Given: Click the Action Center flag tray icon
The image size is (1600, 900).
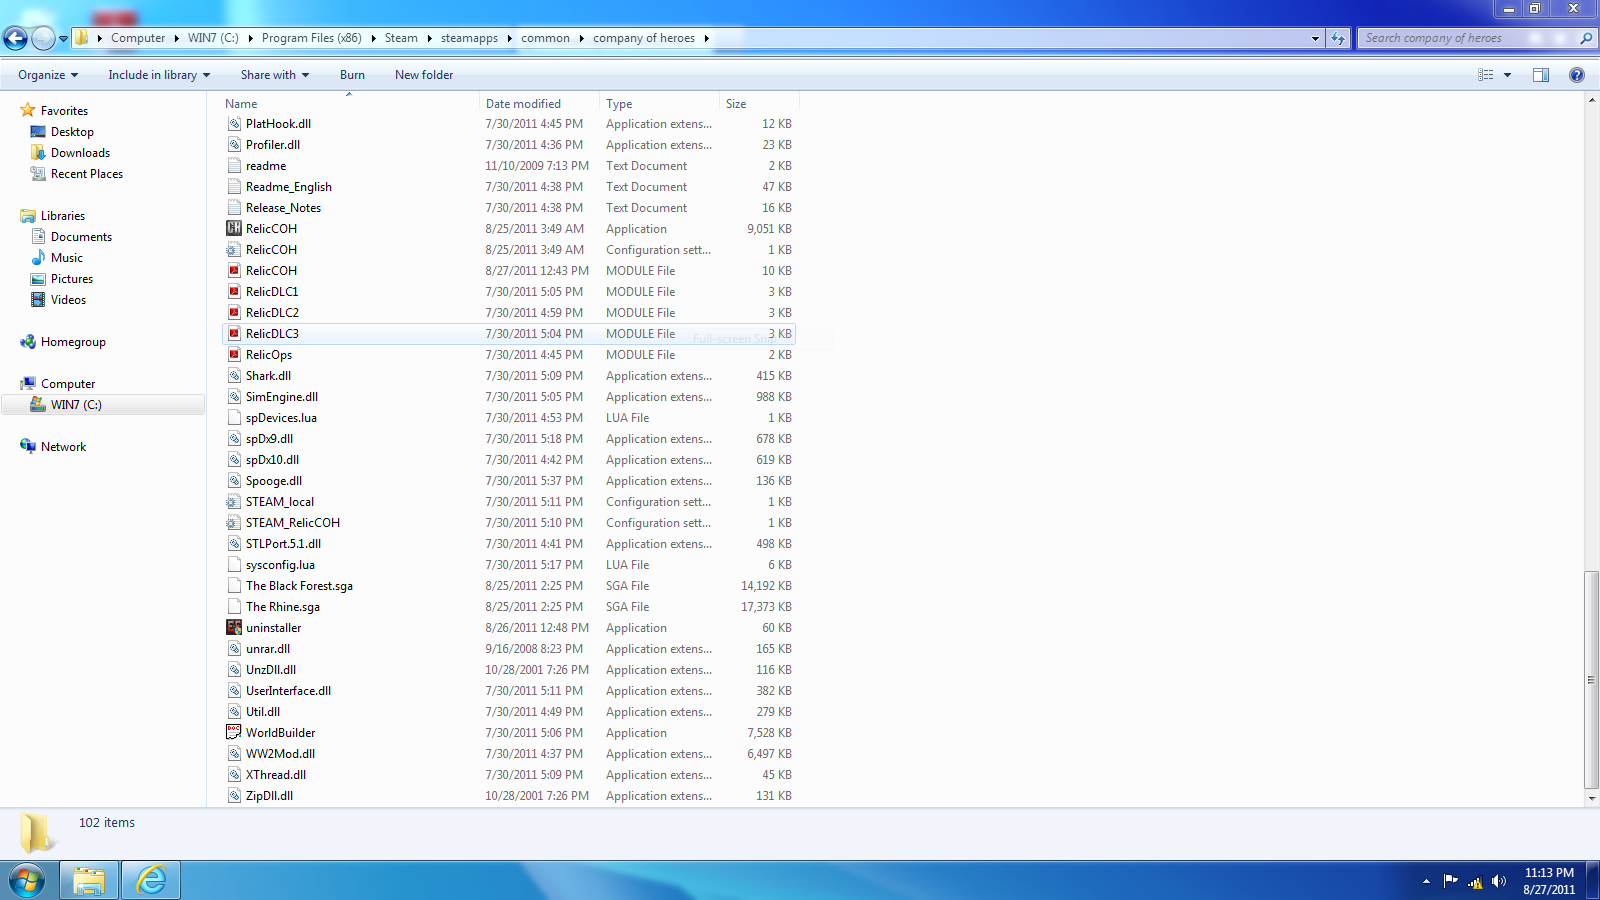Looking at the screenshot, I should [x=1450, y=881].
